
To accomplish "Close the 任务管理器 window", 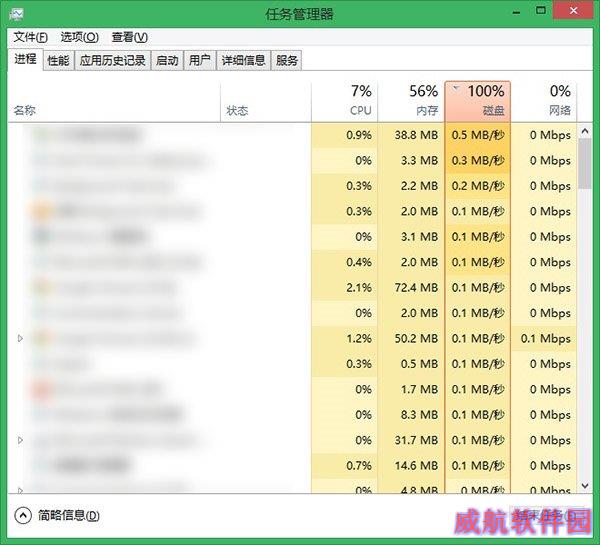I will [x=573, y=11].
